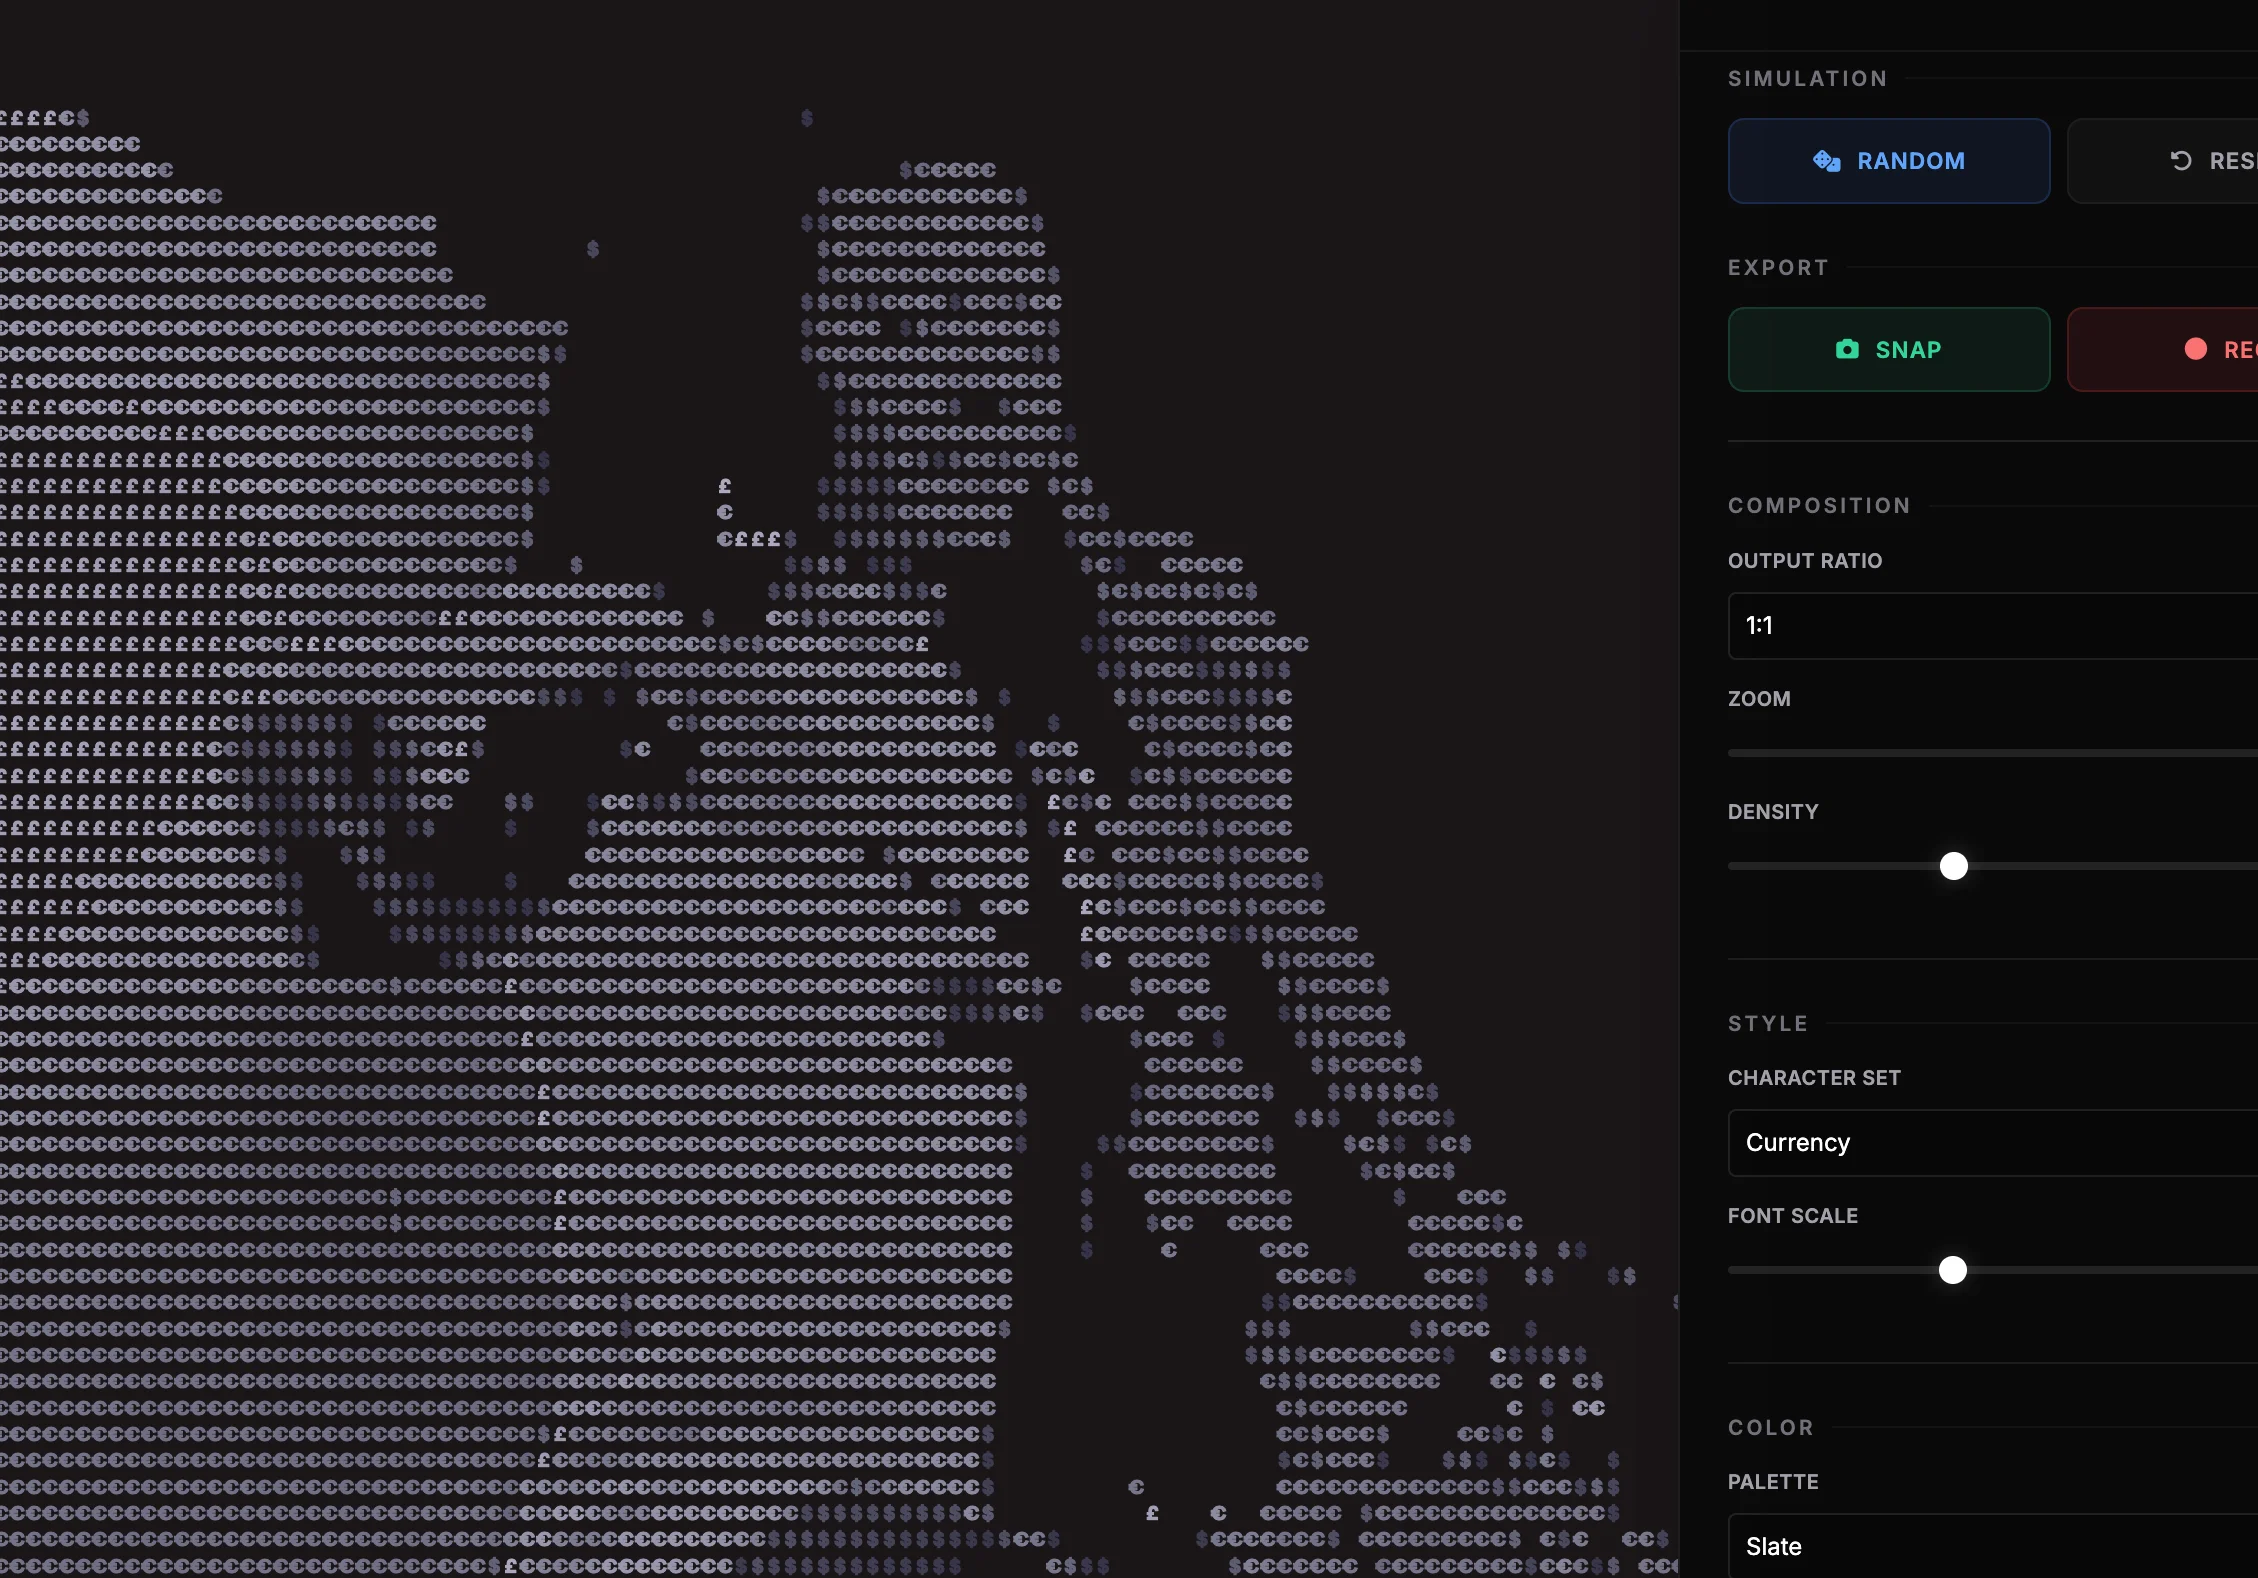Capture a snapshot via the SNAP button

1888,349
